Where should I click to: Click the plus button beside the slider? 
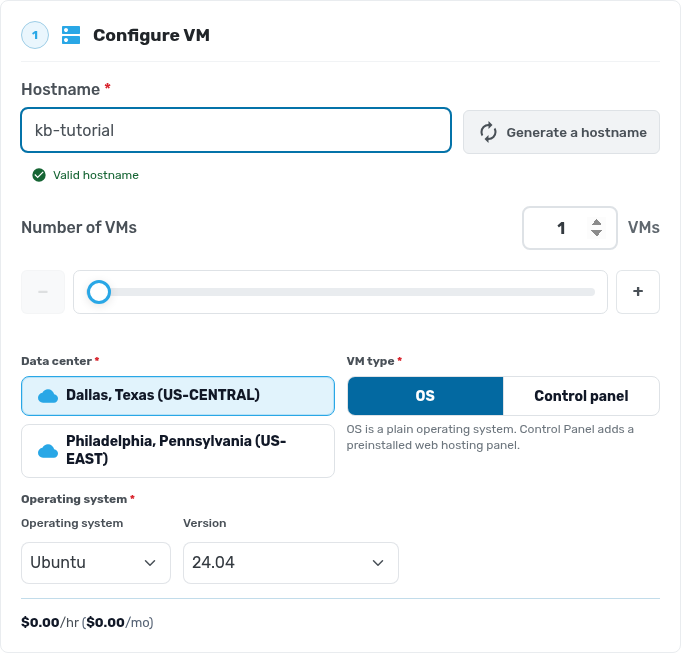tap(638, 292)
